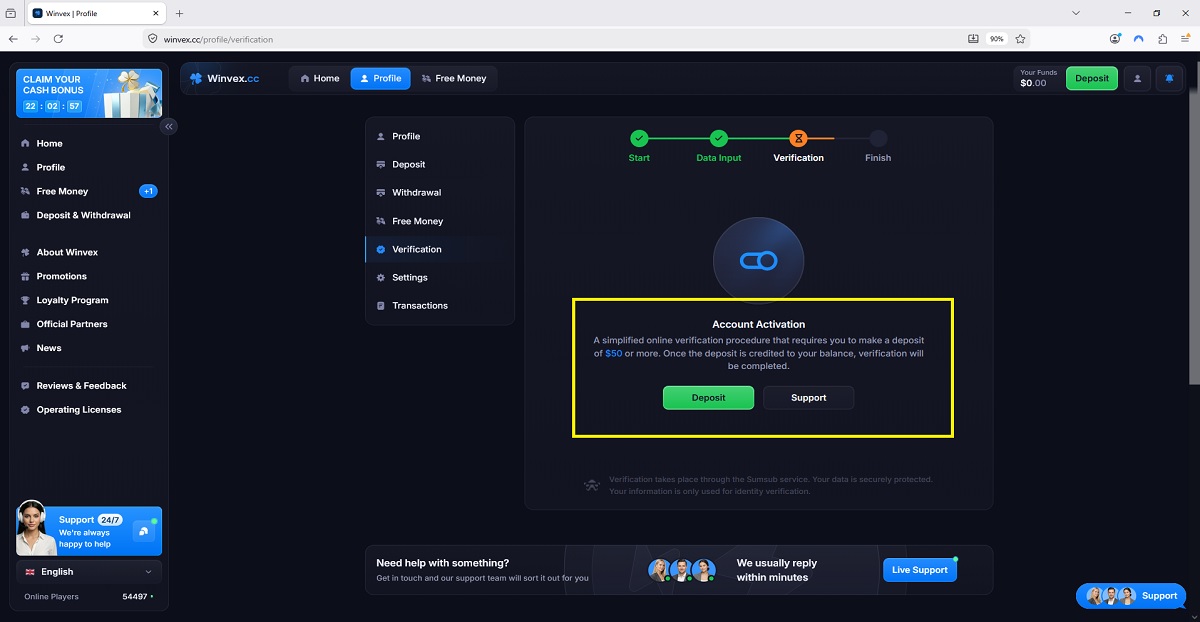Click the Start step checkmark
The width and height of the screenshot is (1200, 622).
(639, 139)
